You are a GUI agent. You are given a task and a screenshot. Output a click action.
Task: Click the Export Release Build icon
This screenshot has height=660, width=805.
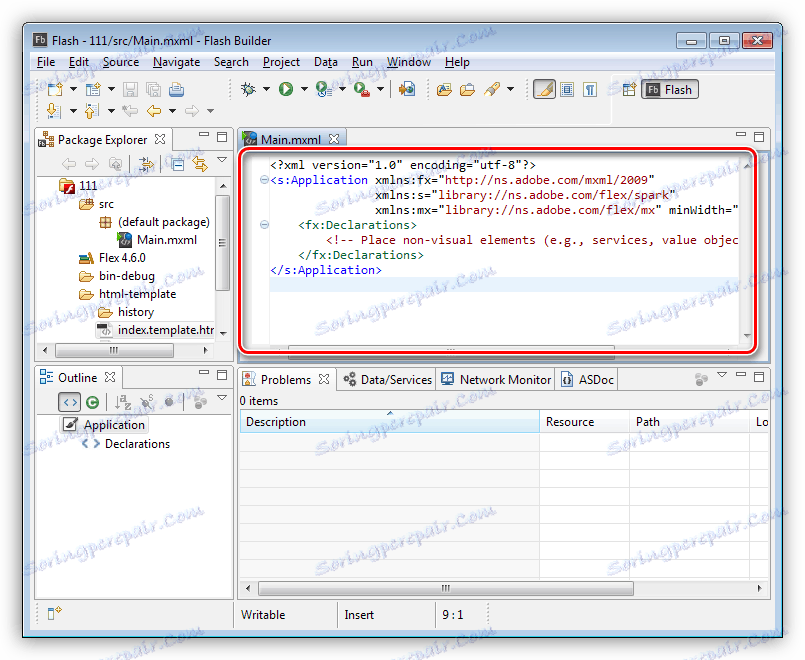point(407,89)
